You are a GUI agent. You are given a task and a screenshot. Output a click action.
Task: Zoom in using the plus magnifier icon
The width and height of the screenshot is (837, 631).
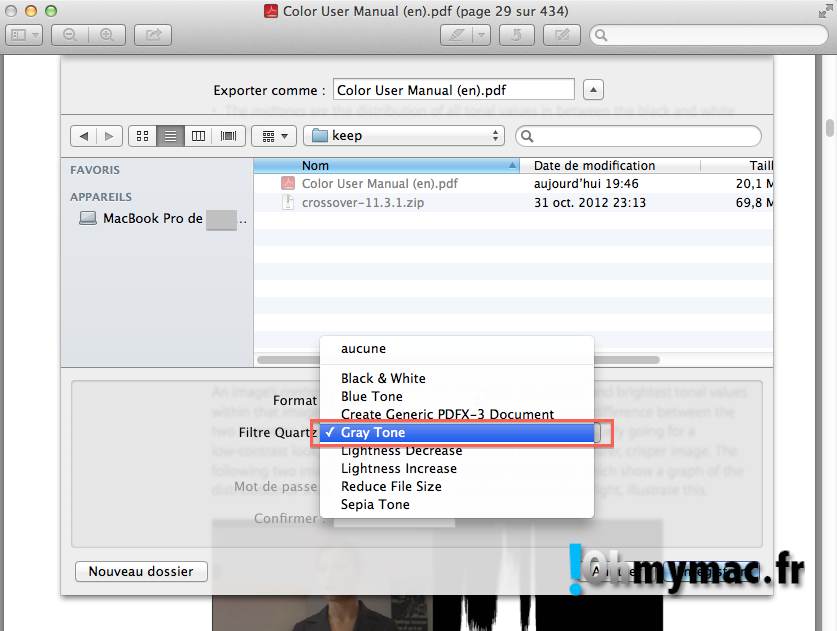click(x=107, y=35)
